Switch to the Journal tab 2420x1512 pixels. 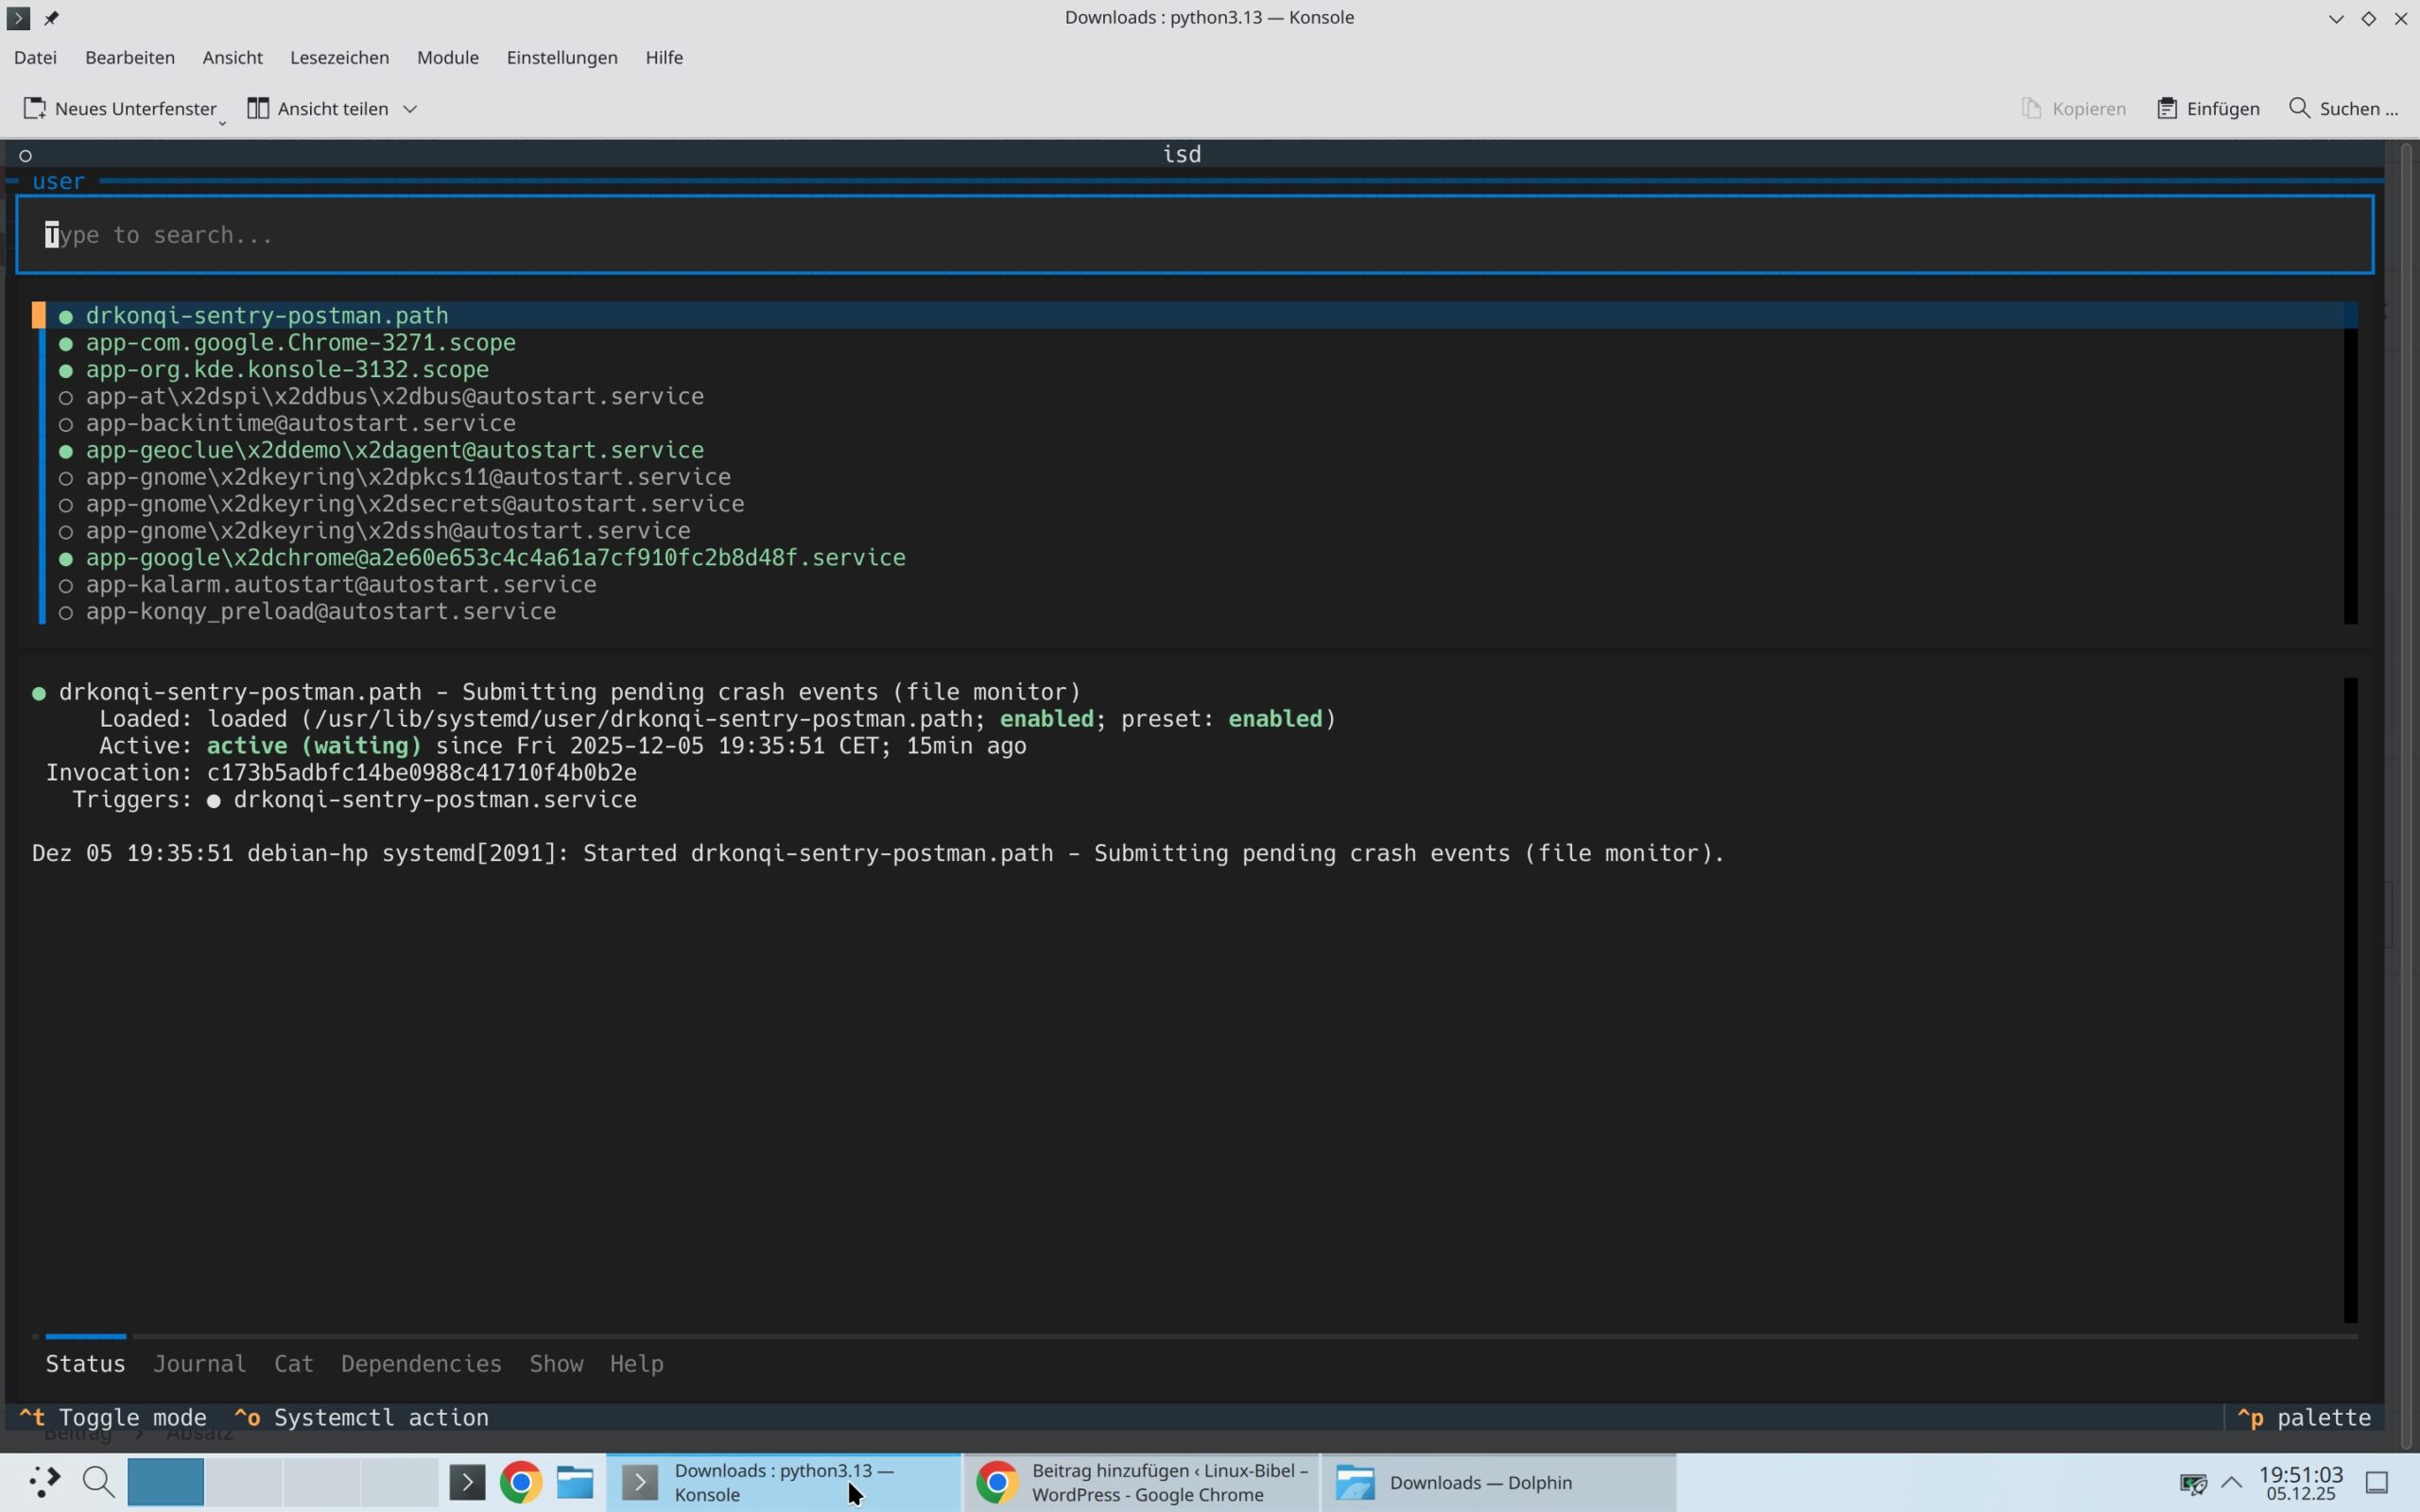click(199, 1363)
